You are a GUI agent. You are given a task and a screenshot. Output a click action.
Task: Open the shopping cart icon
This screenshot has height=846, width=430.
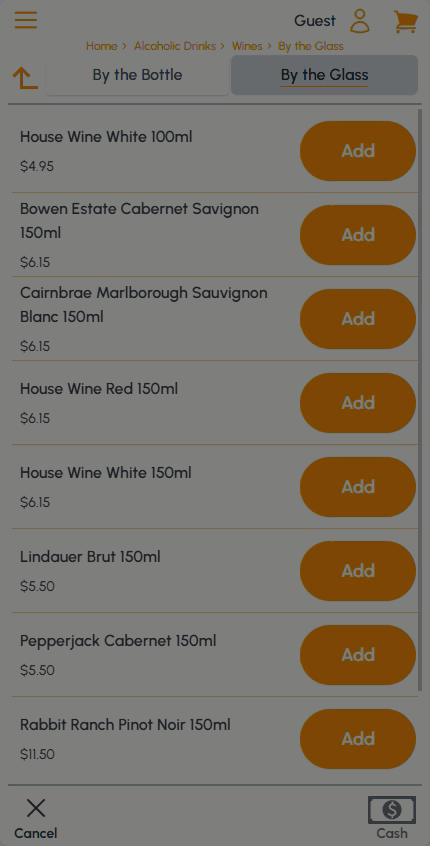[x=406, y=22]
